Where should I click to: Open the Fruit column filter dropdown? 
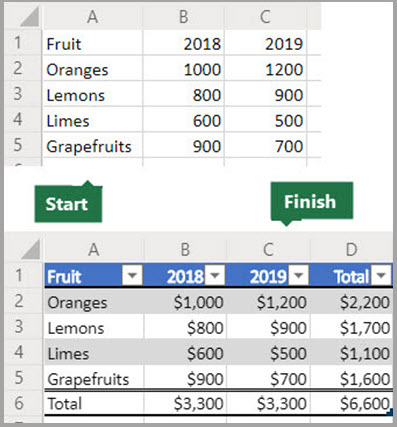pyautogui.click(x=132, y=275)
